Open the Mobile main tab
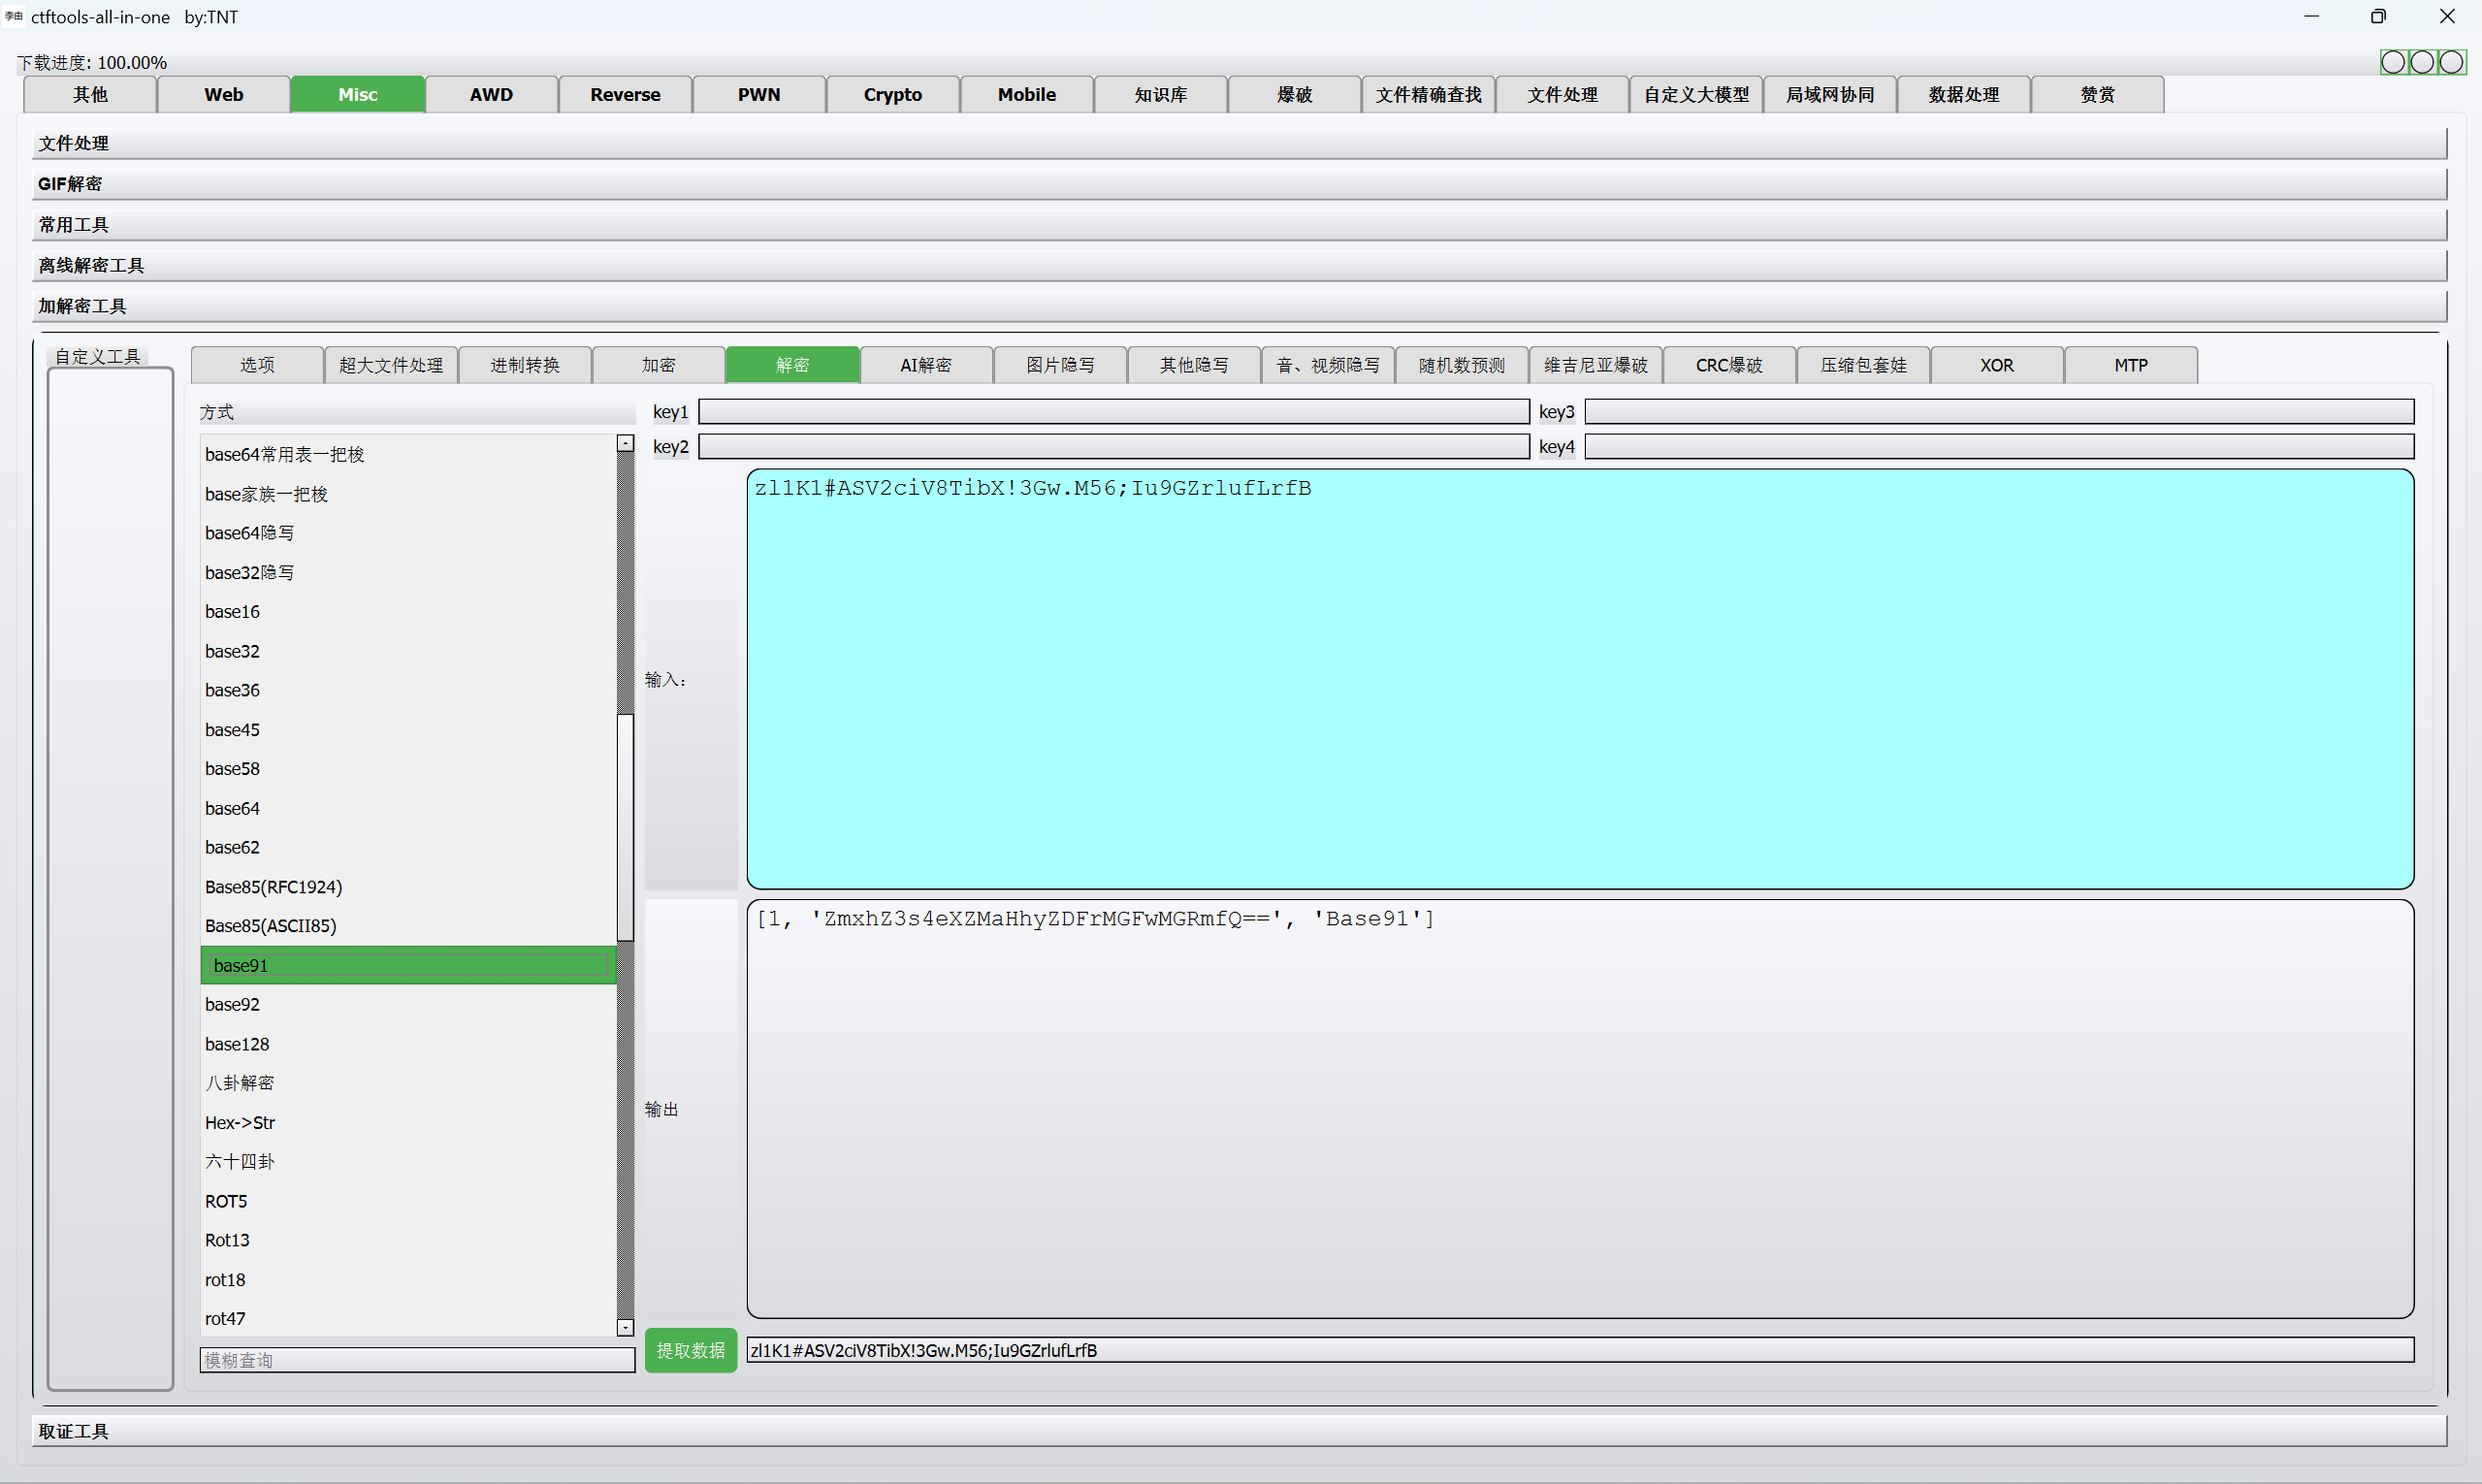Screen dimensions: 2482x1484 (x=1027, y=94)
